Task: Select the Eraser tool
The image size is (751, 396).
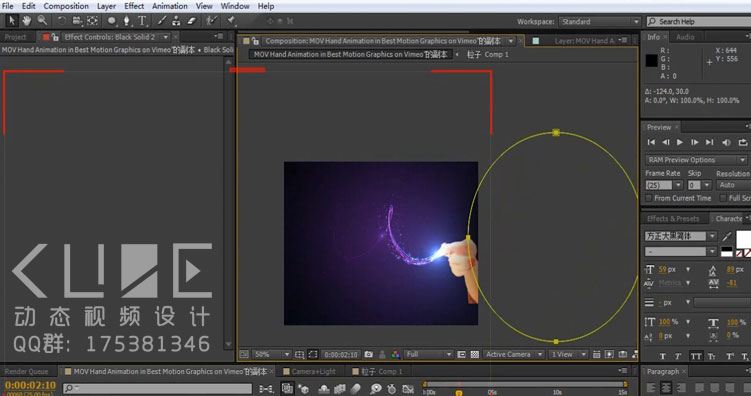Action: click(x=192, y=21)
